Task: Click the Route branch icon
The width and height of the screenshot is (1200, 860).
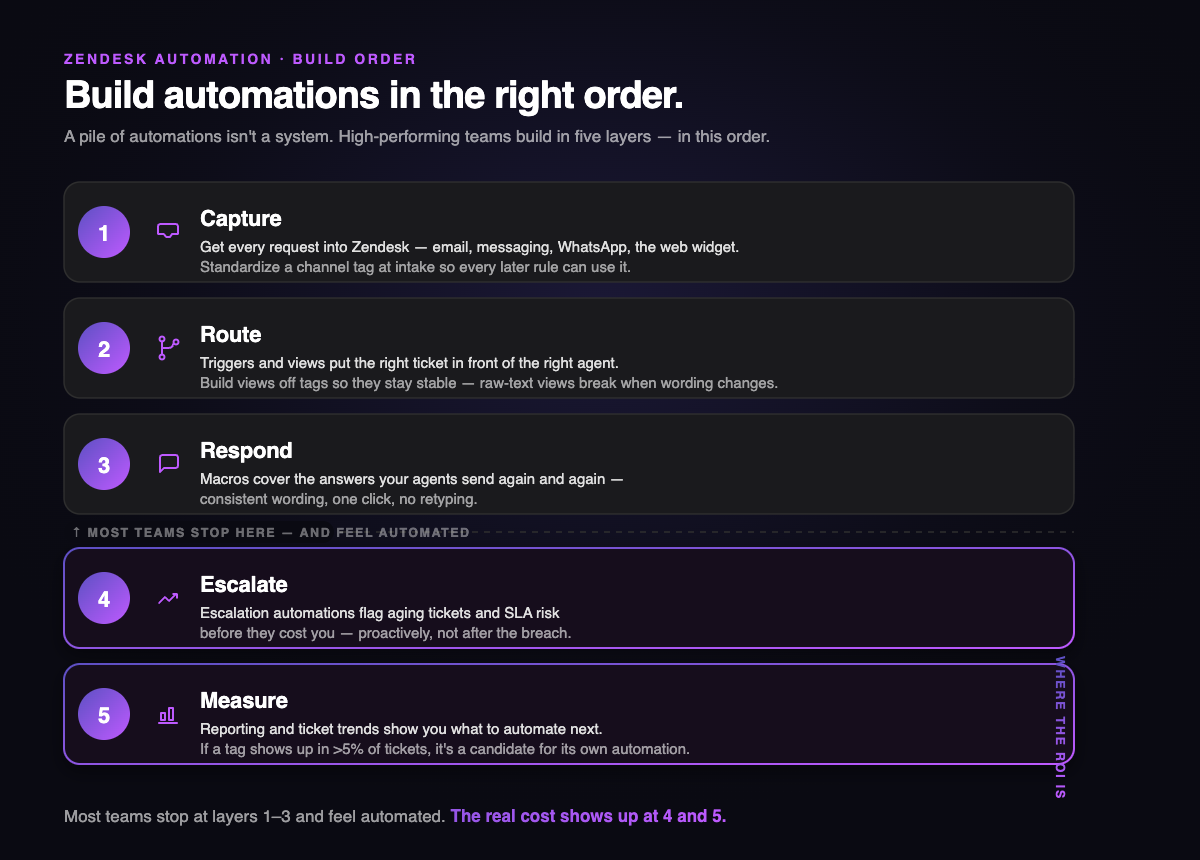Action: (168, 348)
